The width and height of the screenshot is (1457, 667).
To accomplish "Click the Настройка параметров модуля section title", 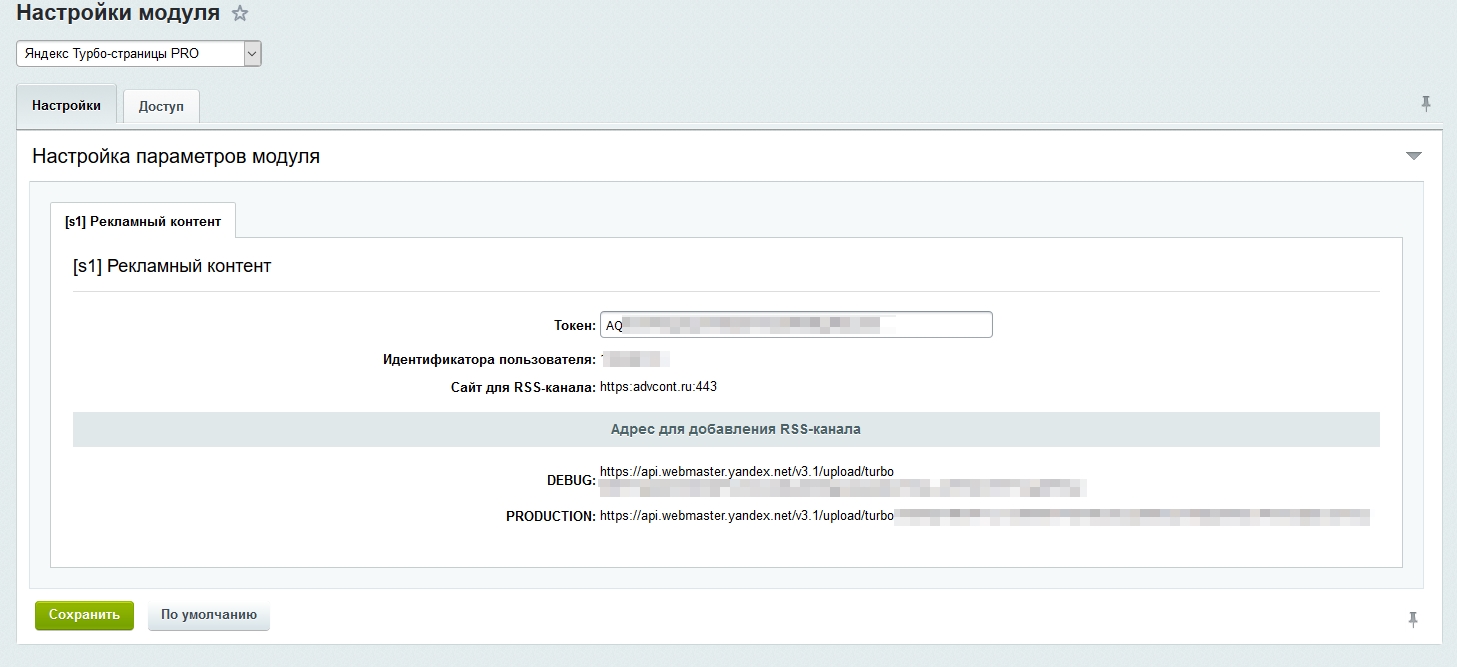I will [176, 157].
